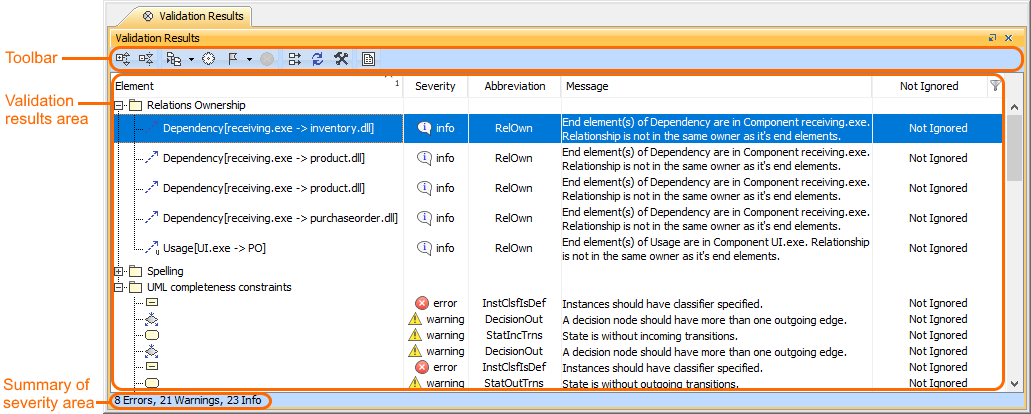Viewport: 1031px width, 414px height.
Task: Sort by the Severity column header
Action: pos(435,86)
